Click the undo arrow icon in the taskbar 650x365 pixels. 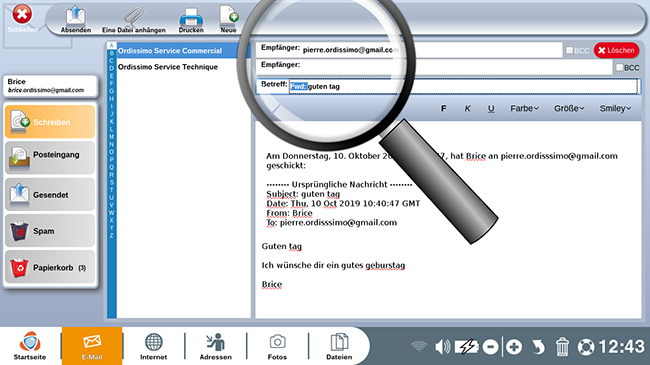coord(538,347)
